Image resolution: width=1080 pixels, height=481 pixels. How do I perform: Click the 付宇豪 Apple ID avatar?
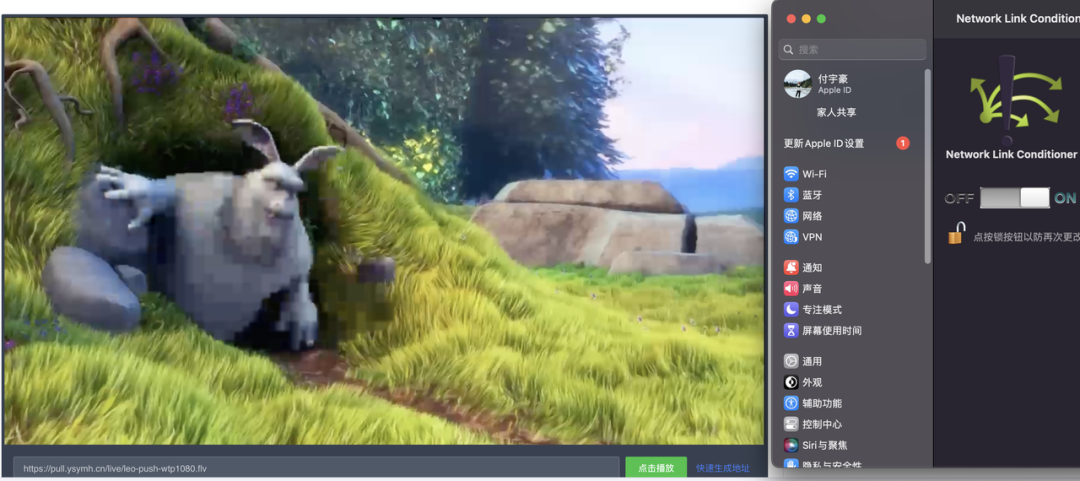pyautogui.click(x=798, y=84)
